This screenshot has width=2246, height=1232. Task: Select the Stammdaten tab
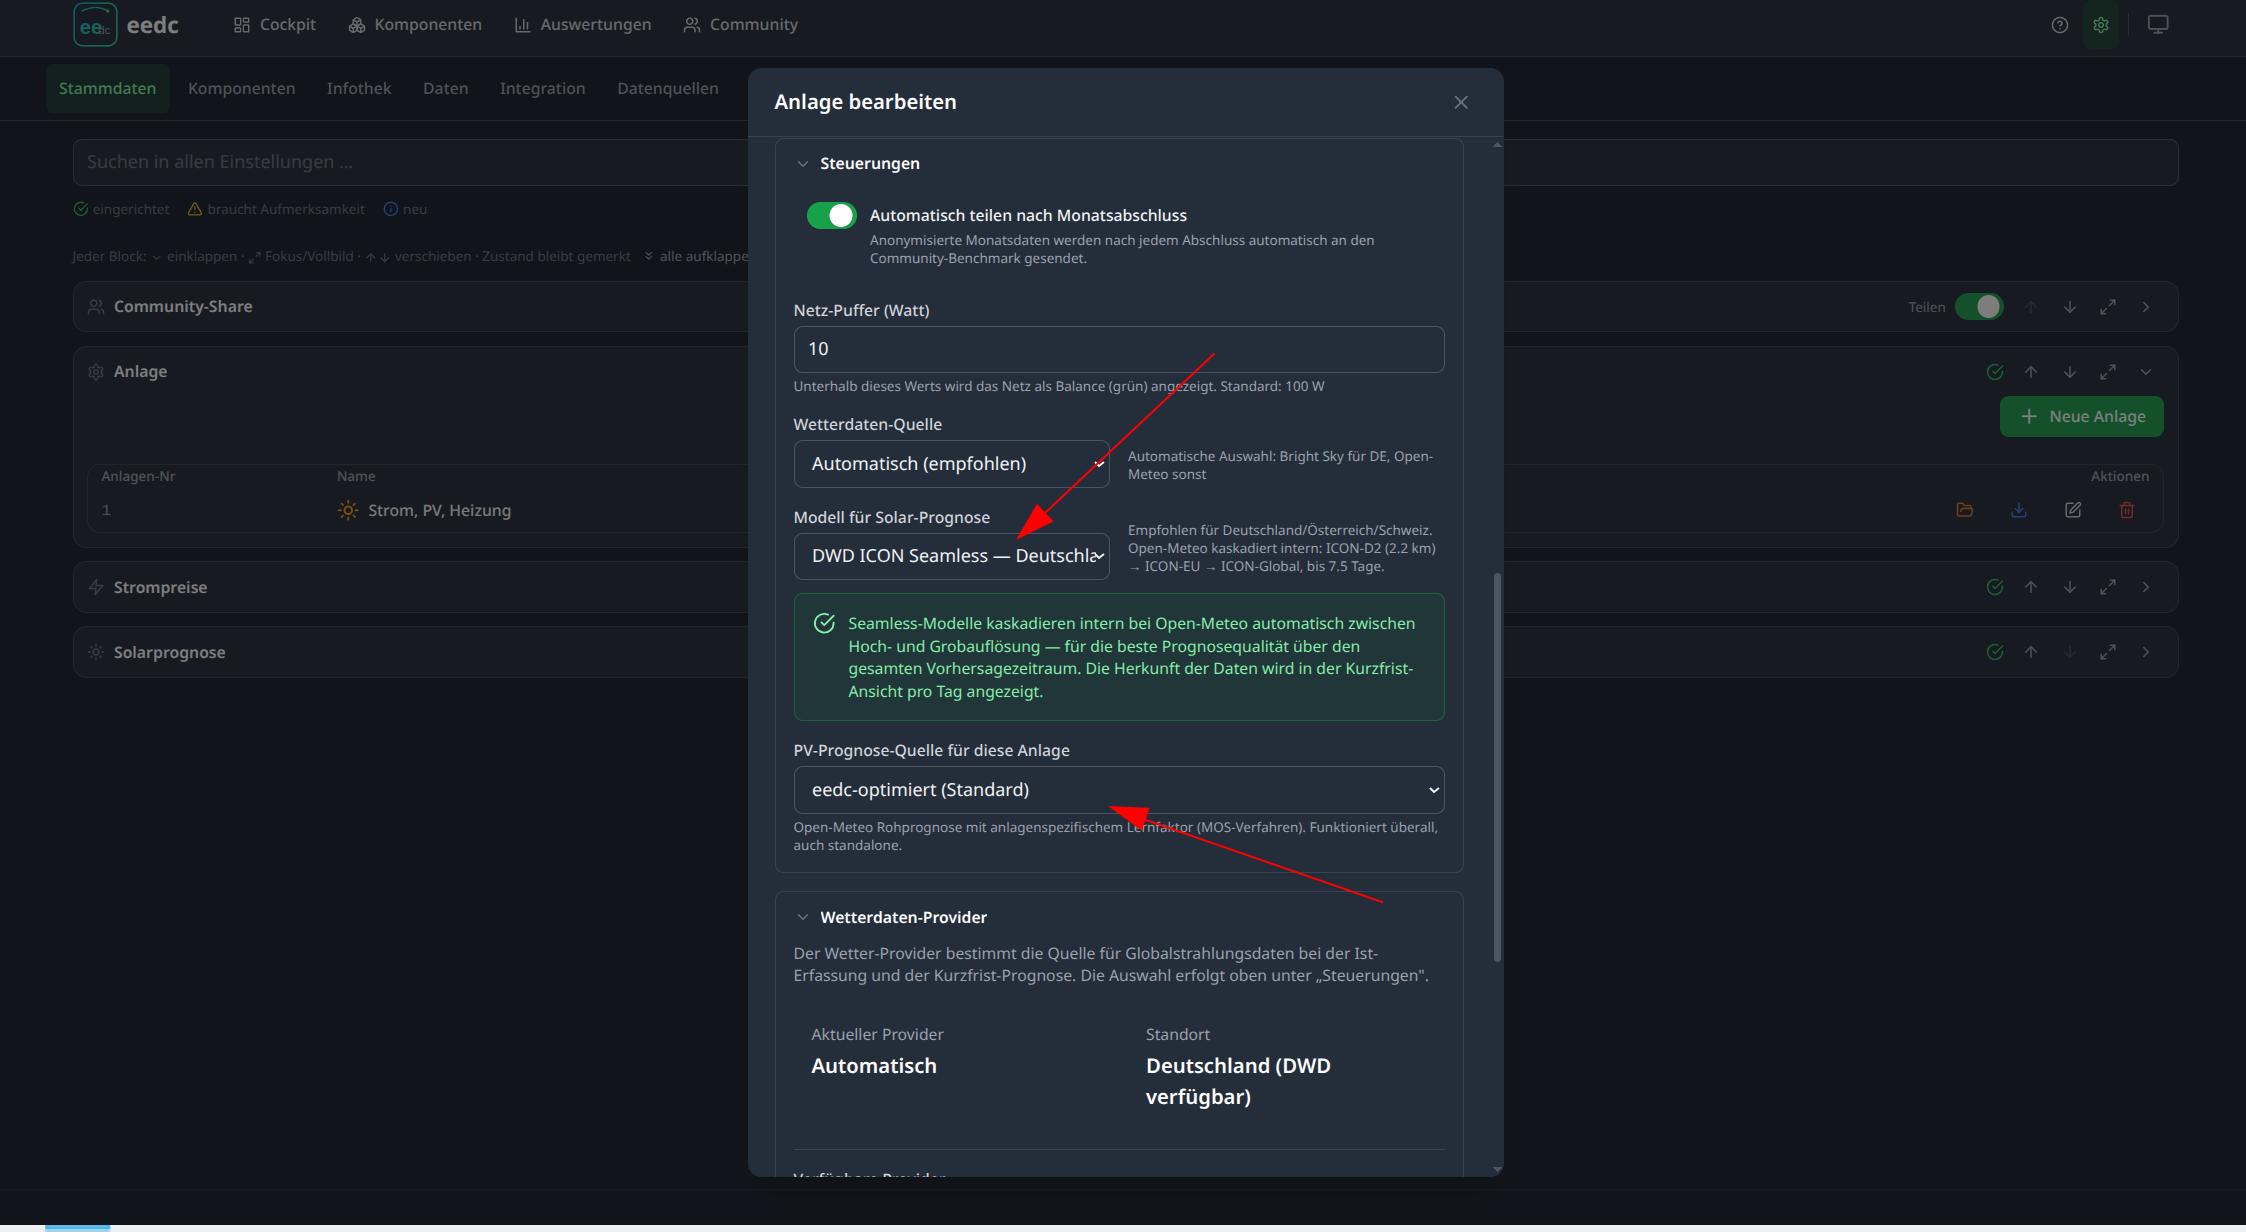107,88
